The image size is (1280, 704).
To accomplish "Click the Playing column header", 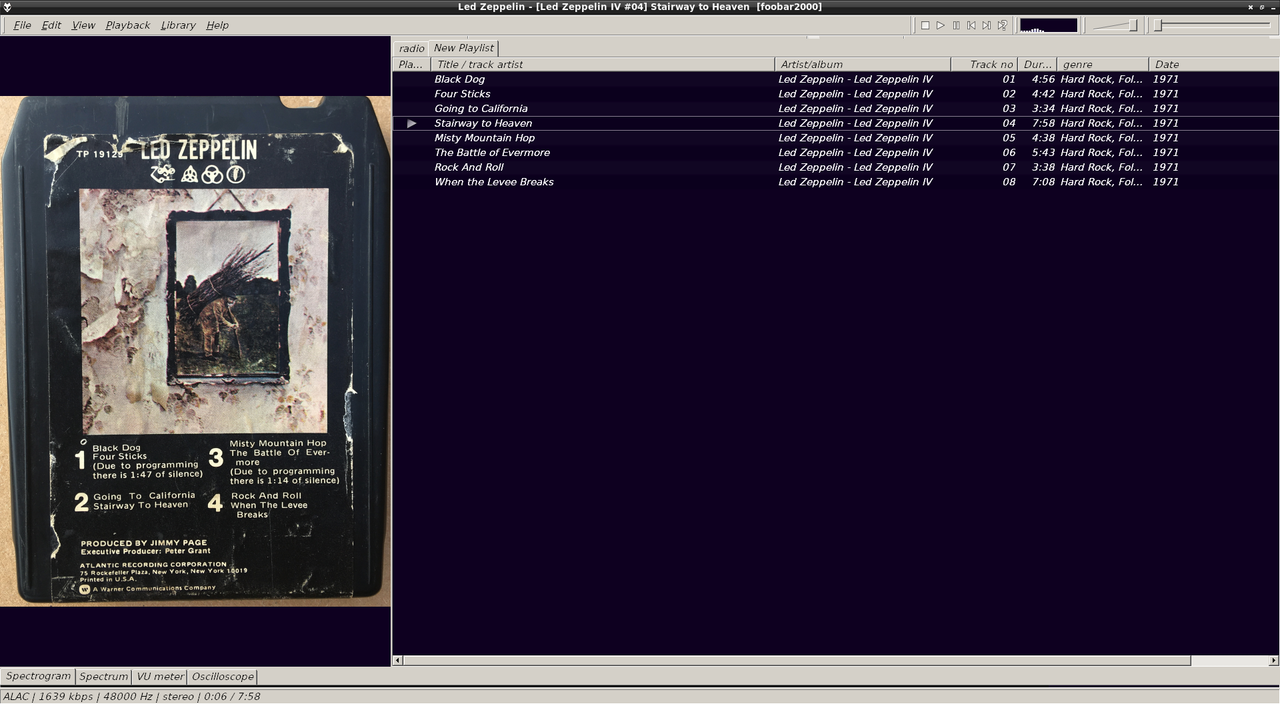I will tap(411, 64).
